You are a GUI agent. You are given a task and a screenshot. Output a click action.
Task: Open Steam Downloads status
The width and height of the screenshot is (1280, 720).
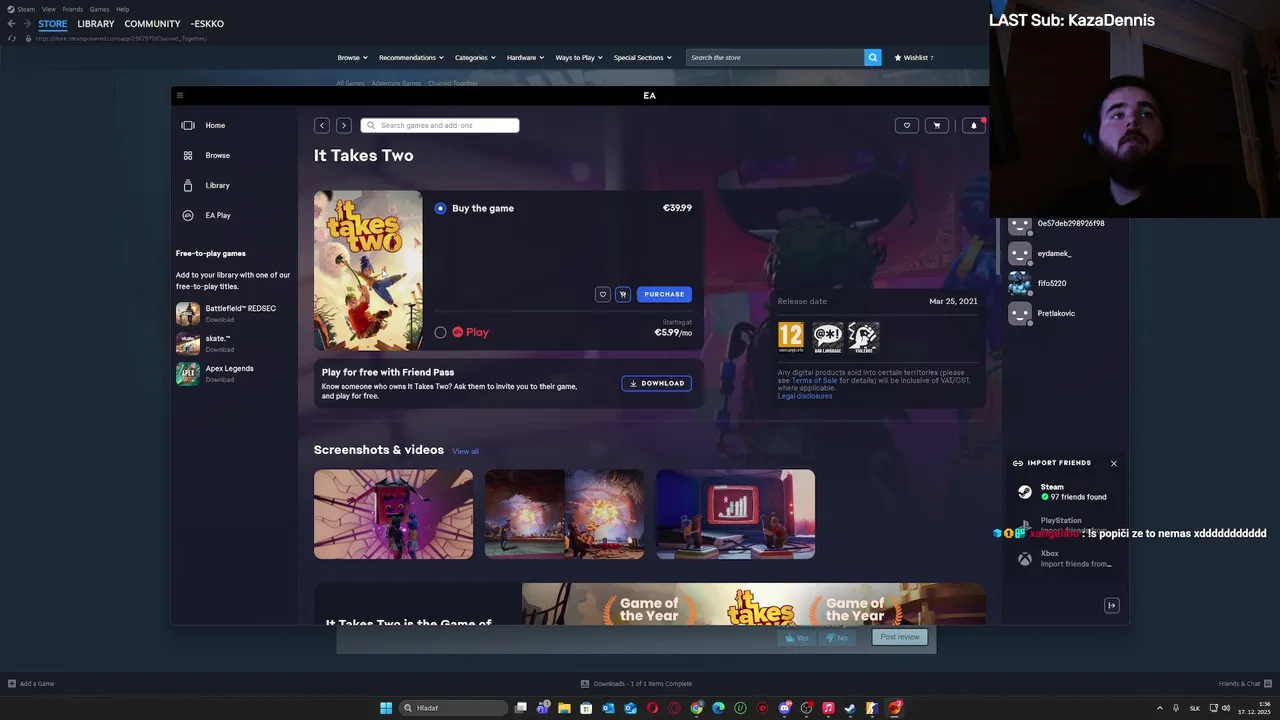click(636, 684)
